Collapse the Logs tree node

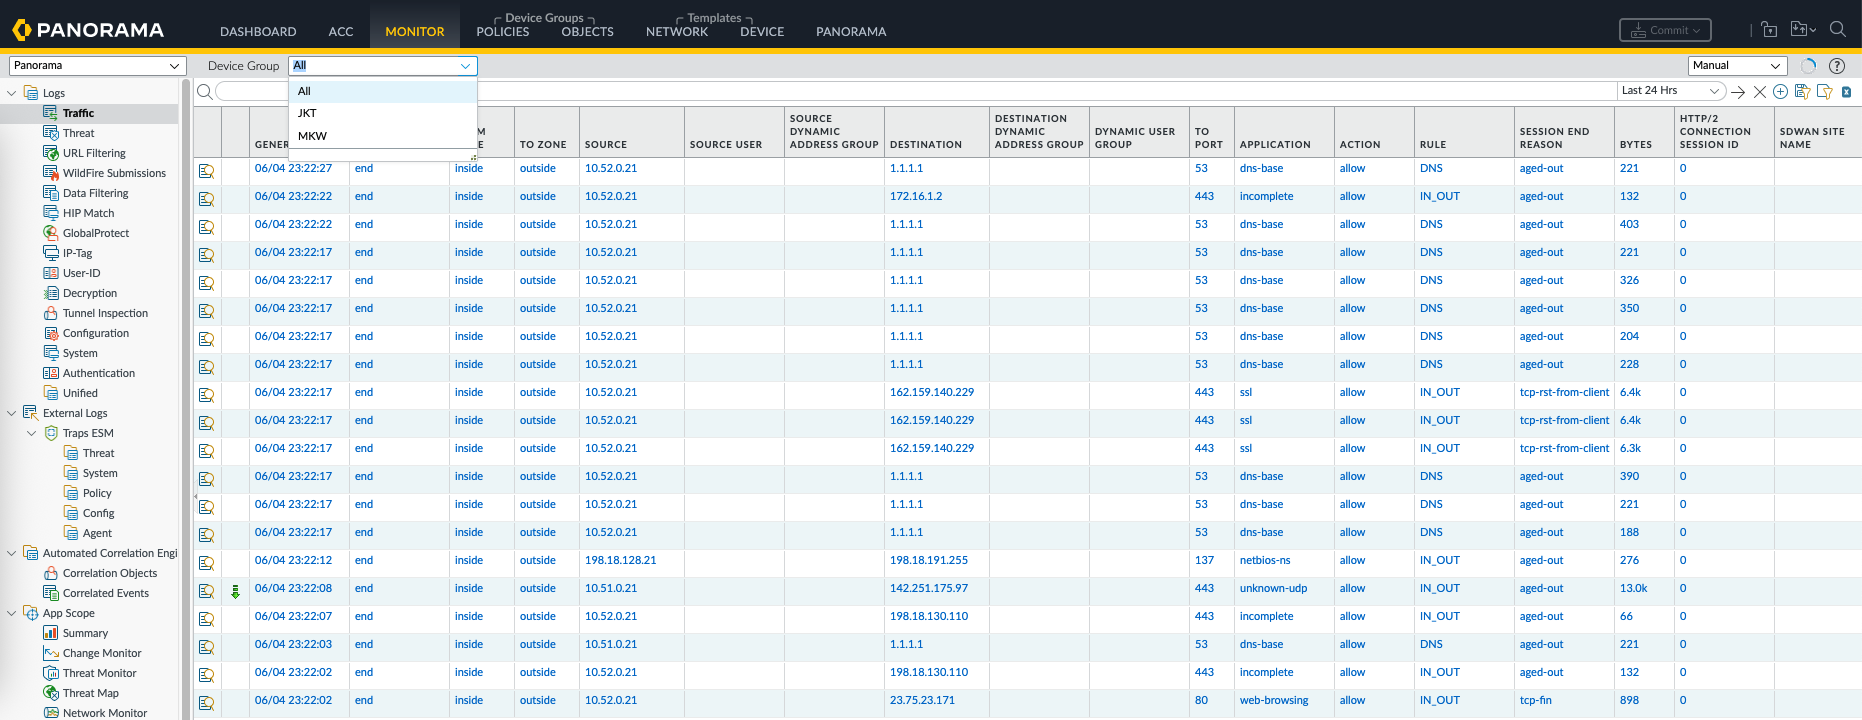12,93
